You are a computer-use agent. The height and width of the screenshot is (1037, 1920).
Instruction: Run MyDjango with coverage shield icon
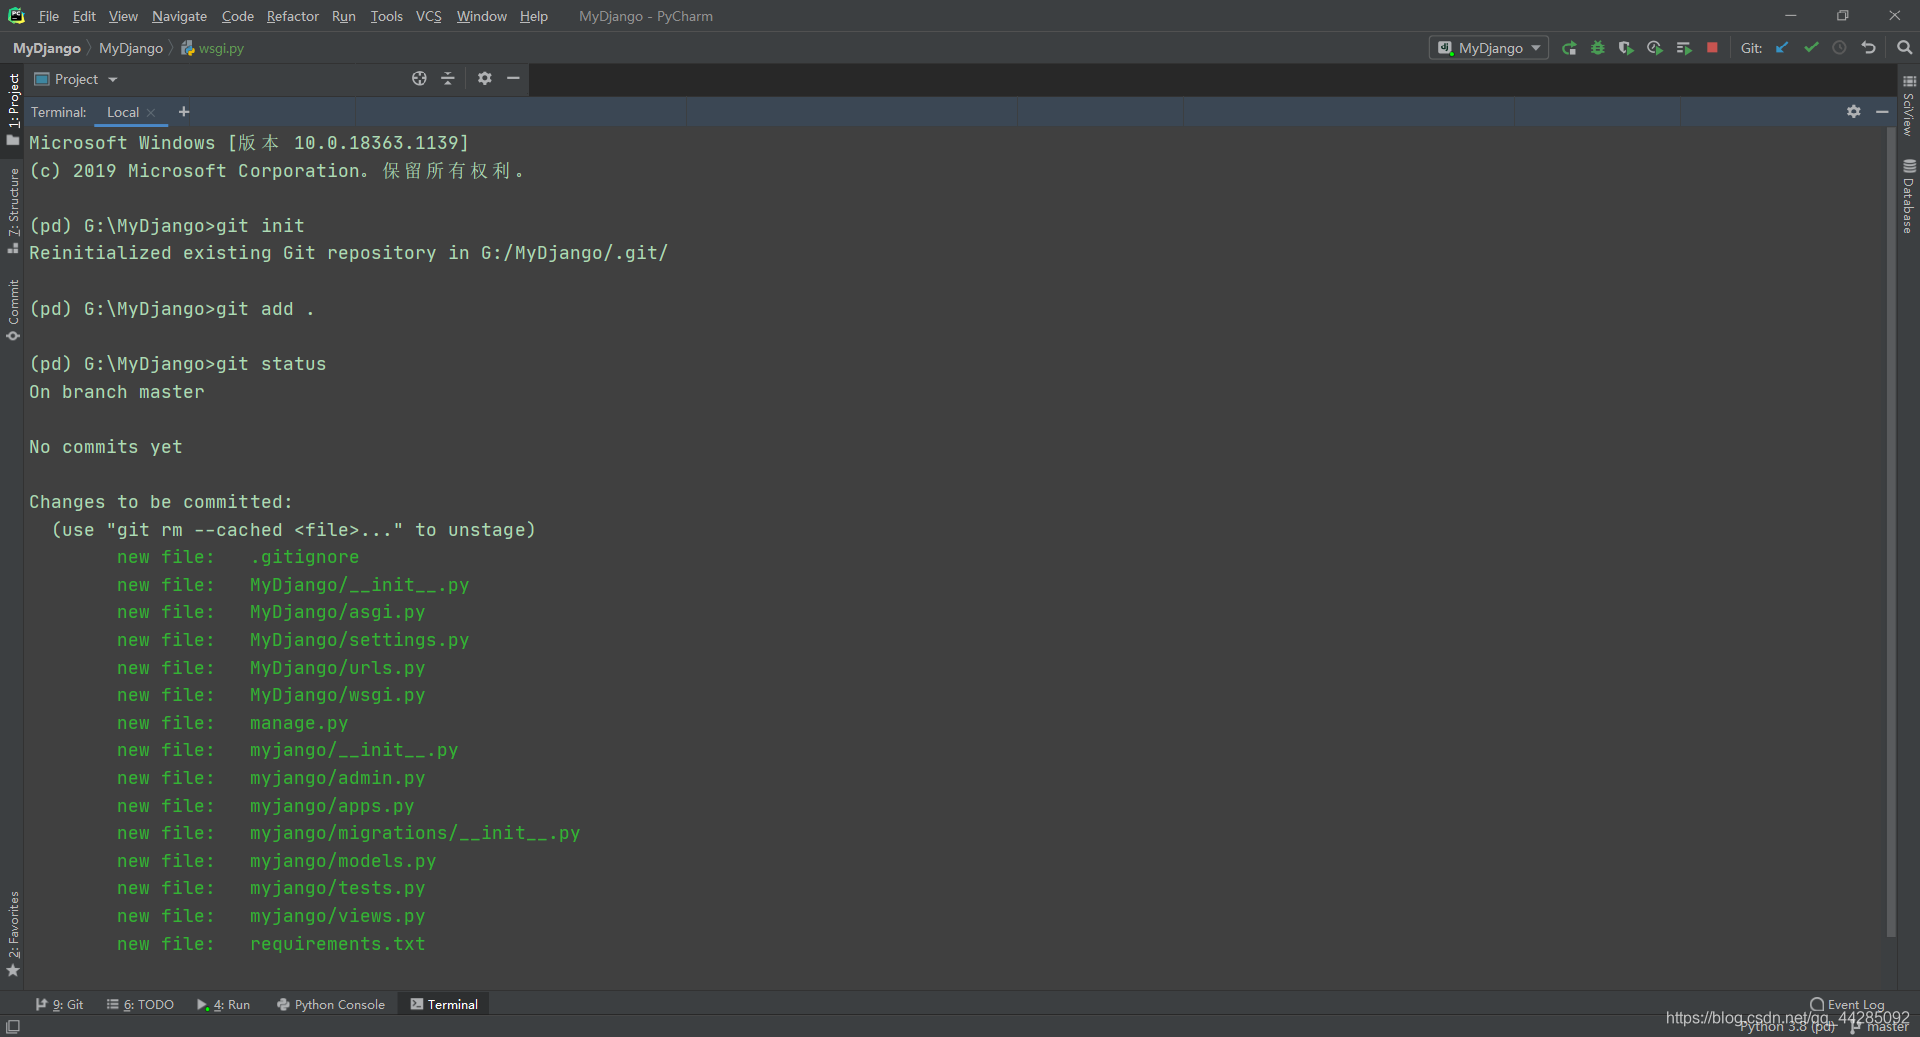pyautogui.click(x=1626, y=48)
